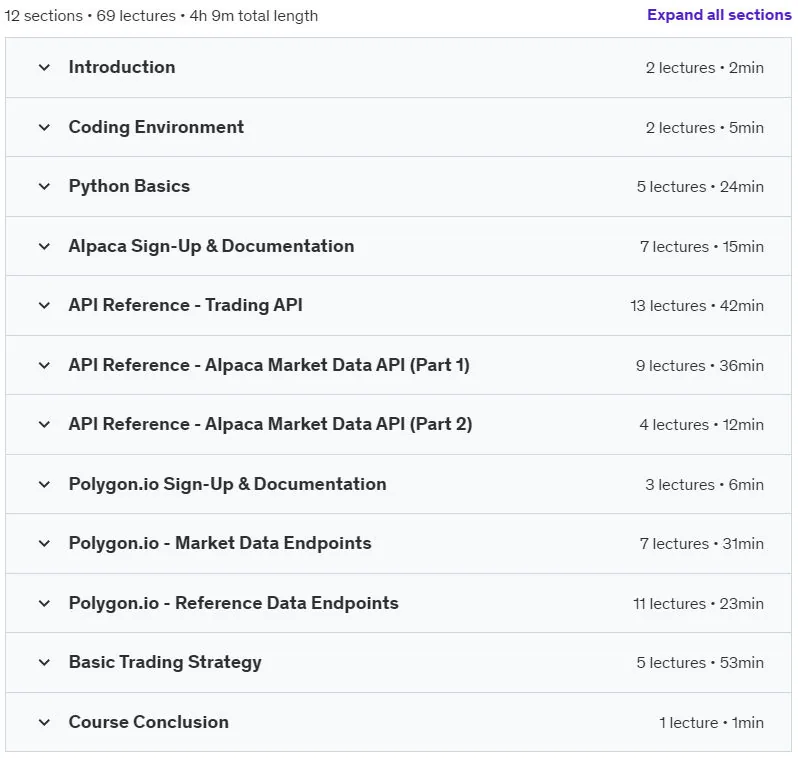Expand Alpaca Sign-Up & Documentation chevron
Screen dimensions: 798x758
point(44,246)
